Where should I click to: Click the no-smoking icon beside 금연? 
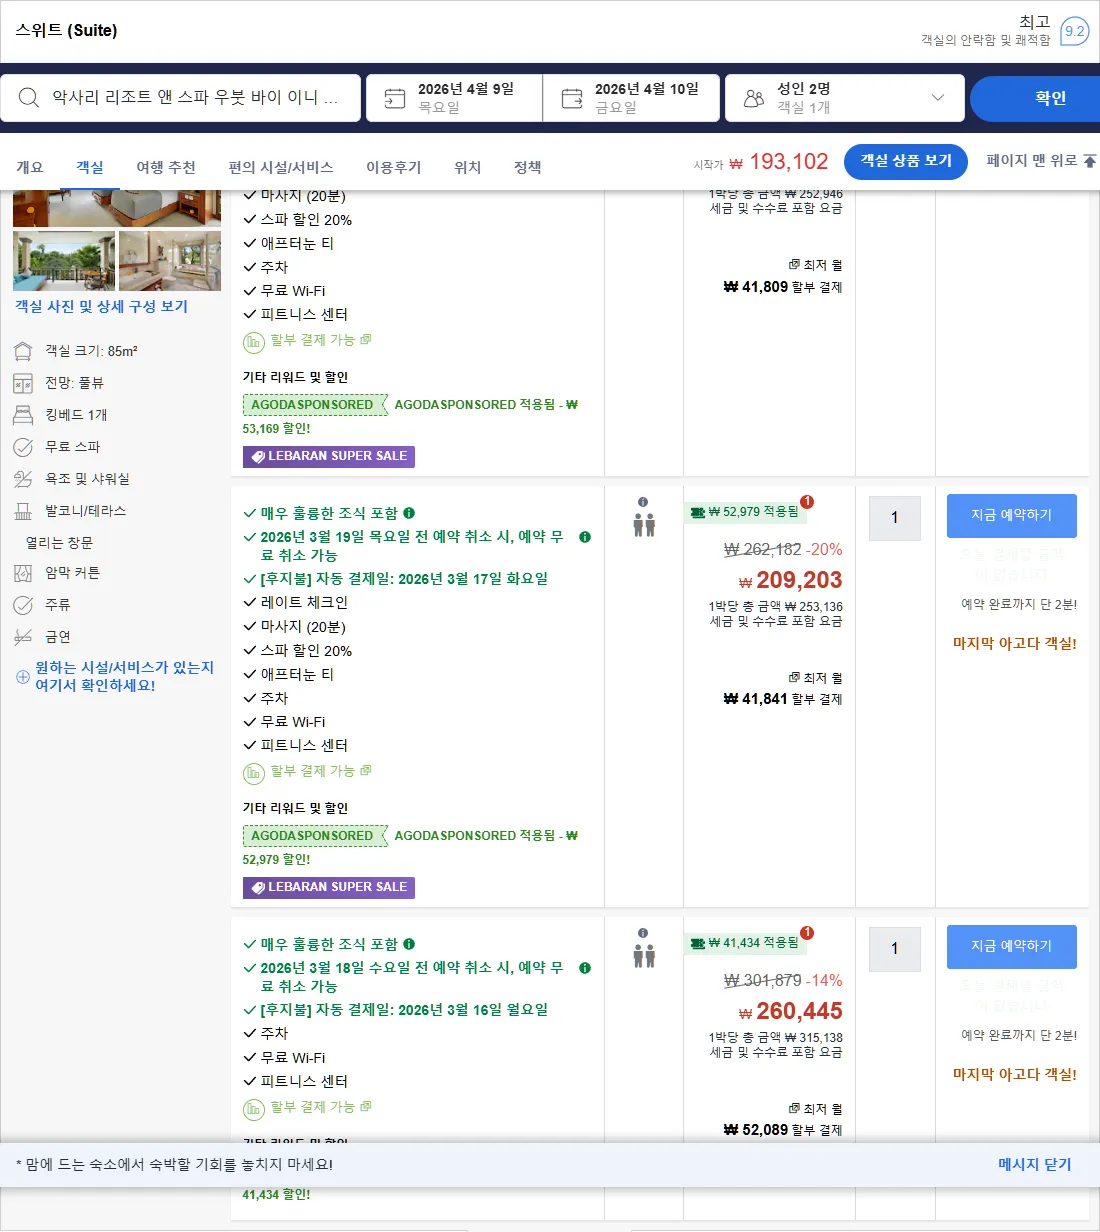coord(23,637)
